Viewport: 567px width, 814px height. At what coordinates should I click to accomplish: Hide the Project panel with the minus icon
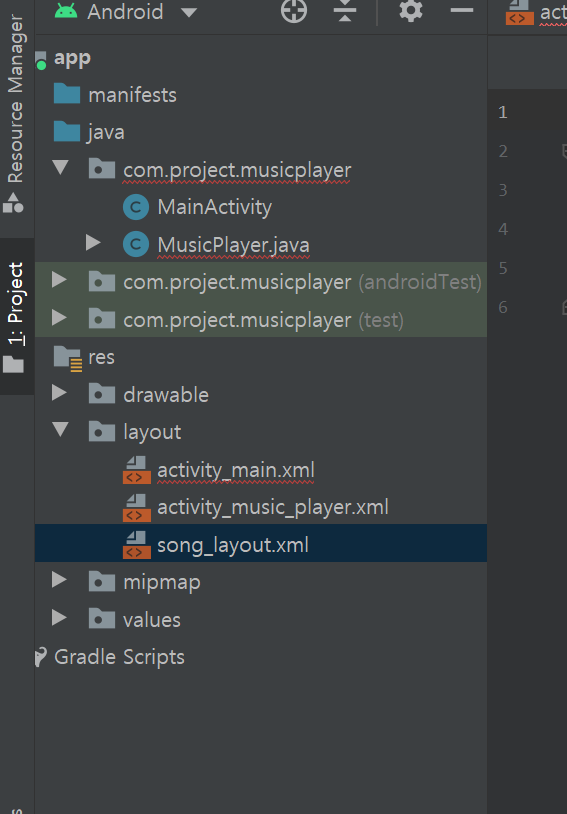click(x=462, y=10)
